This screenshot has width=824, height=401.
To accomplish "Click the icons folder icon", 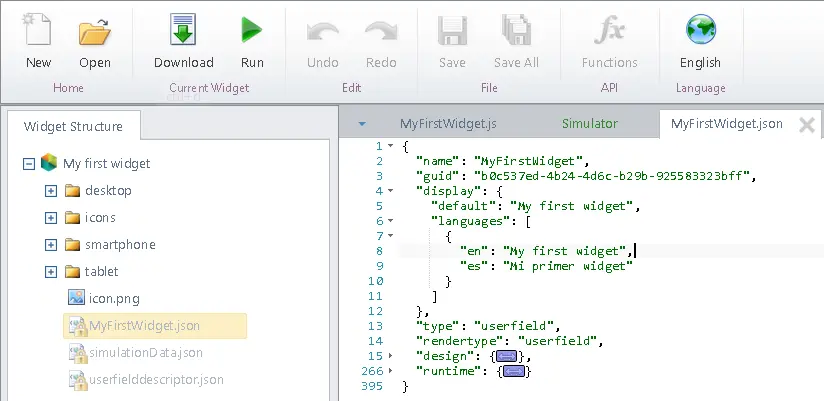I will point(73,217).
